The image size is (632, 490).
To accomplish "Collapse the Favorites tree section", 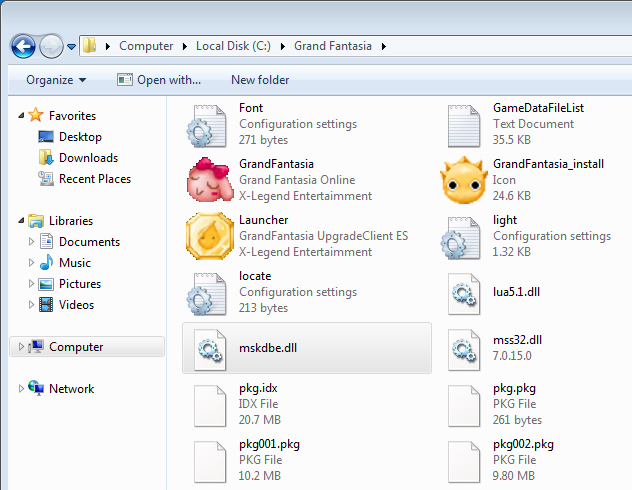I will click(x=21, y=116).
